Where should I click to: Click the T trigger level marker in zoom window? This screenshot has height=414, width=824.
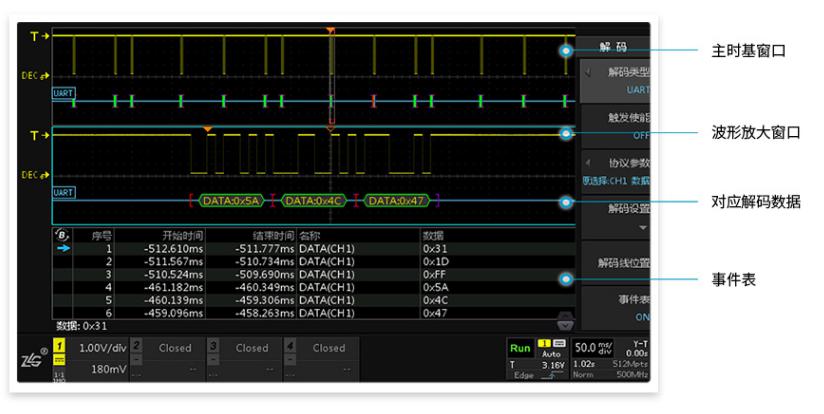39,136
